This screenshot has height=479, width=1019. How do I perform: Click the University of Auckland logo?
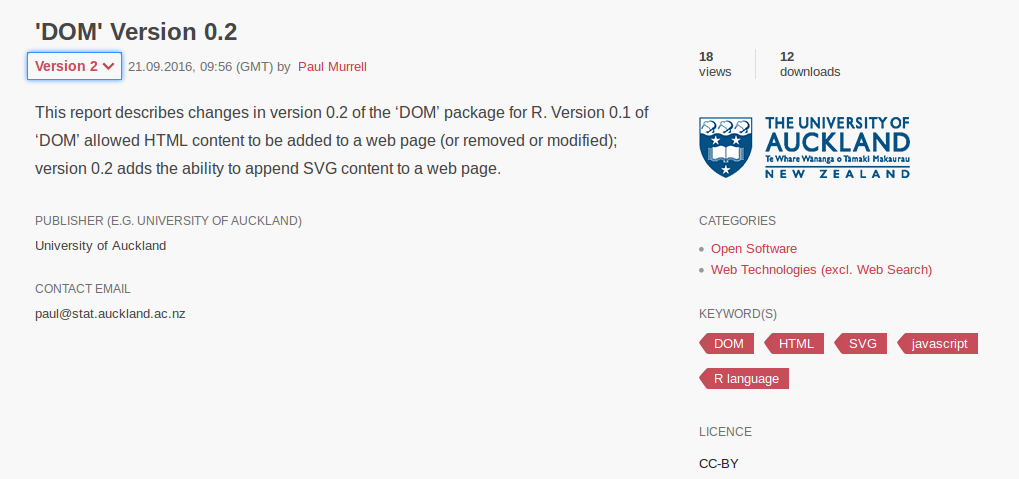point(804,148)
